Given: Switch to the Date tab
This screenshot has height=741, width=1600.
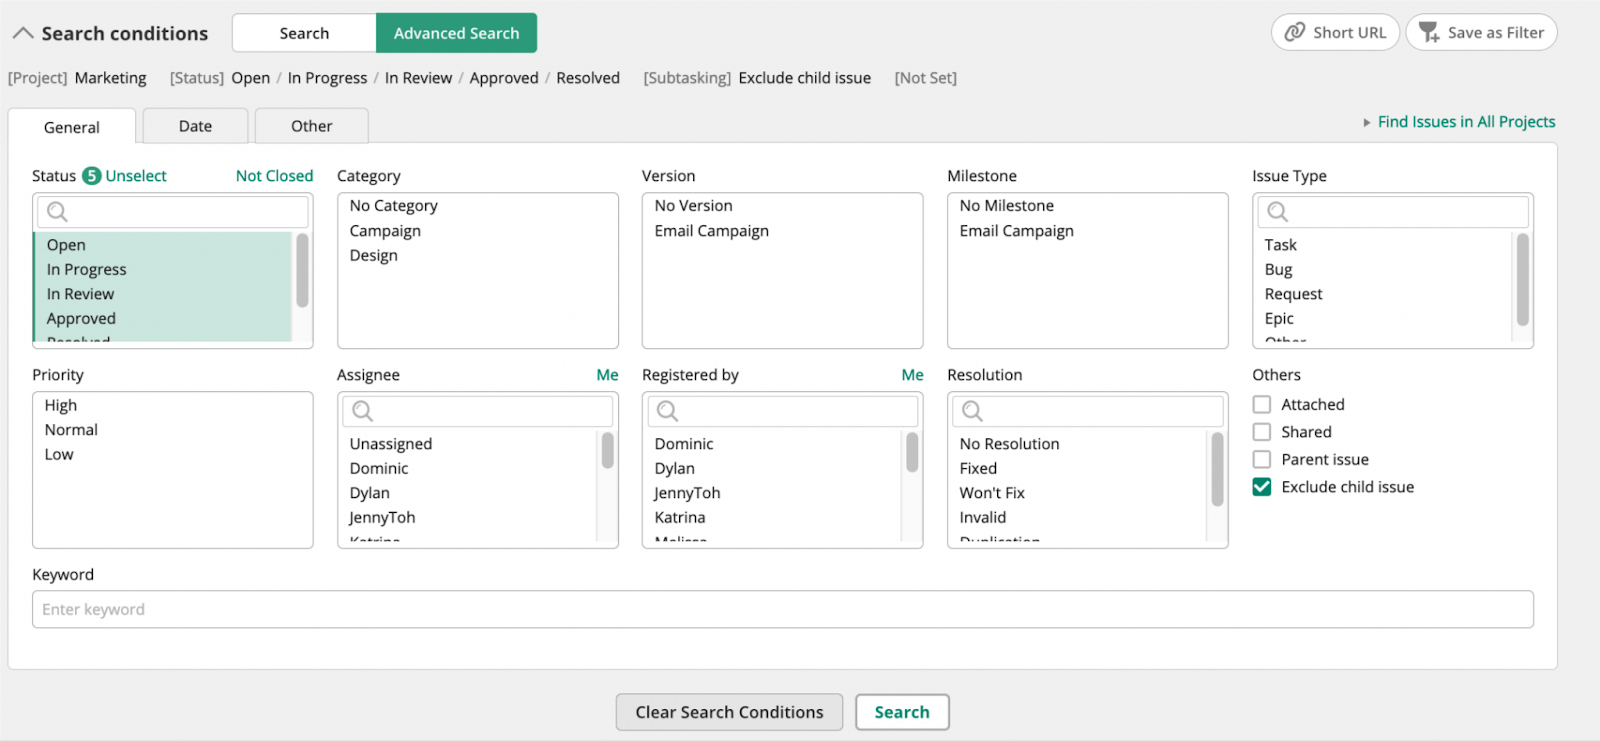Looking at the screenshot, I should point(195,126).
